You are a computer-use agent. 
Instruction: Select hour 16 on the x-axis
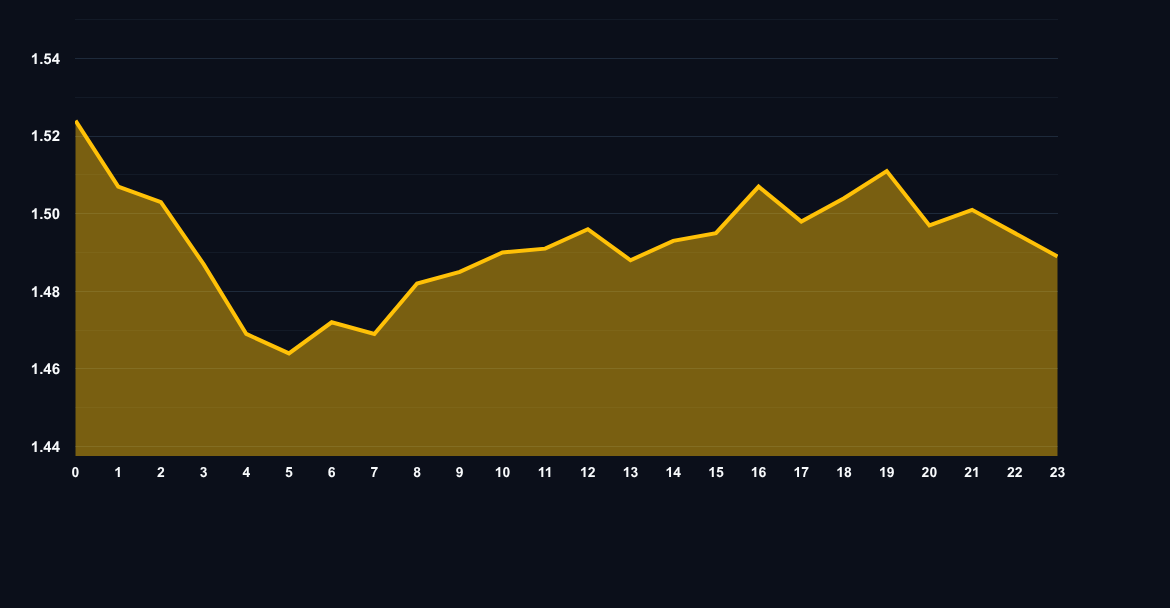[x=759, y=473]
